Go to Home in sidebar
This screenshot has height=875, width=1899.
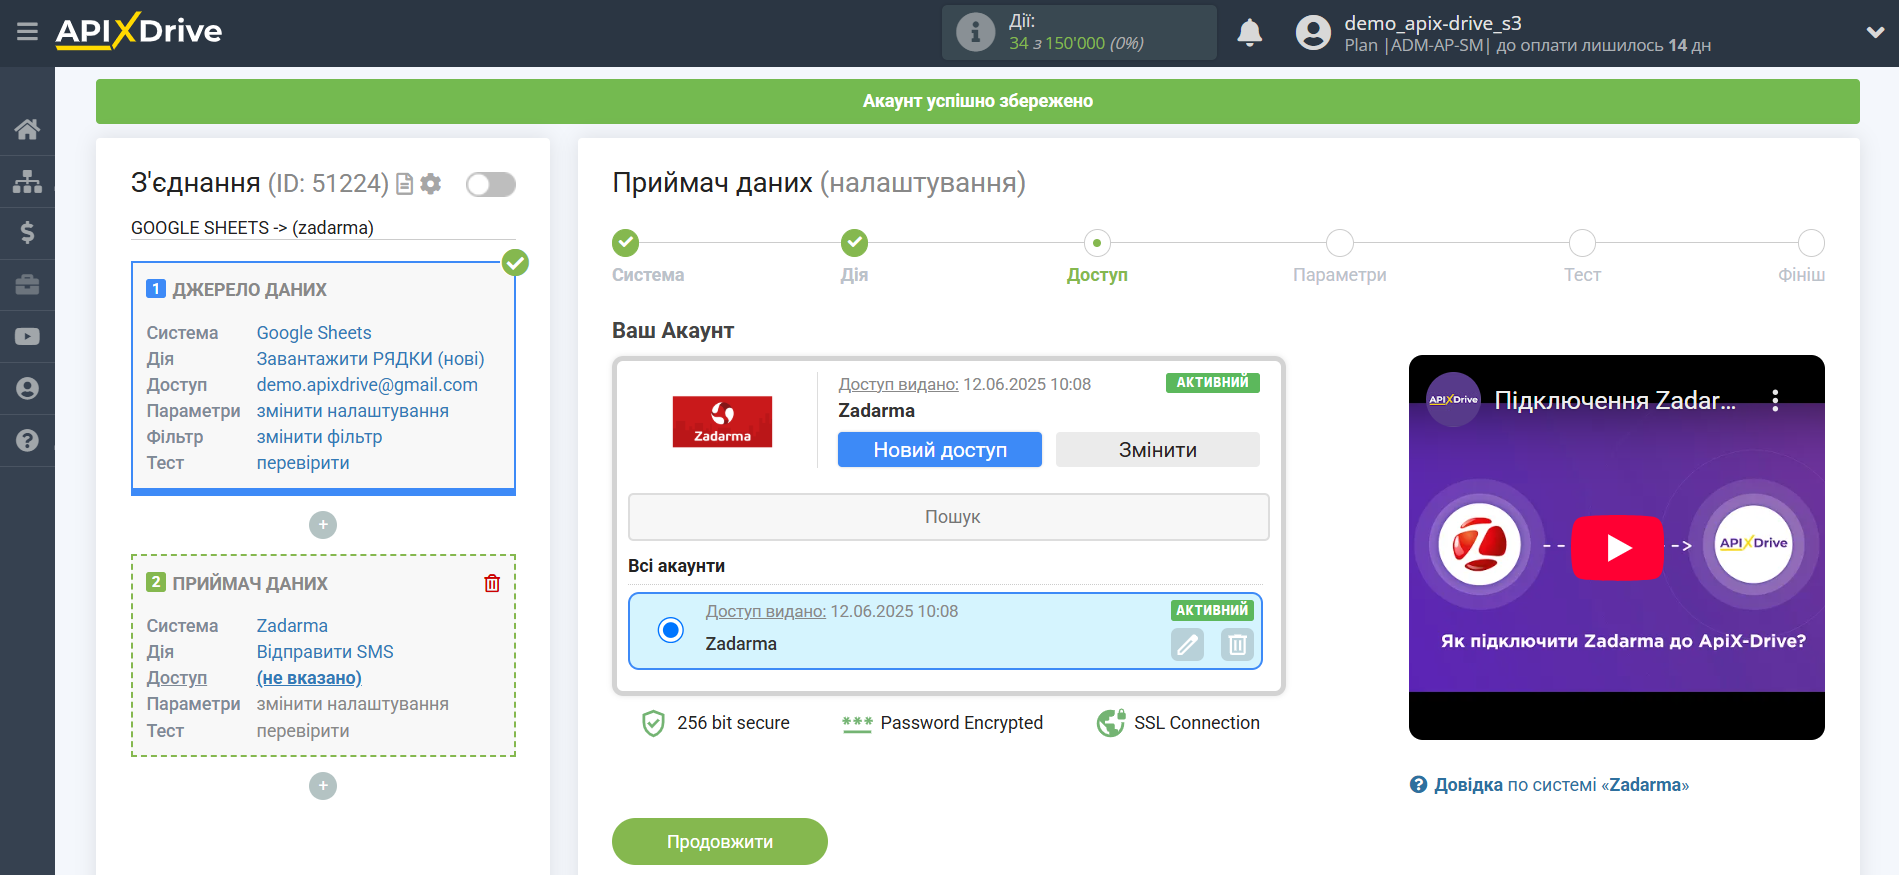coord(27,129)
